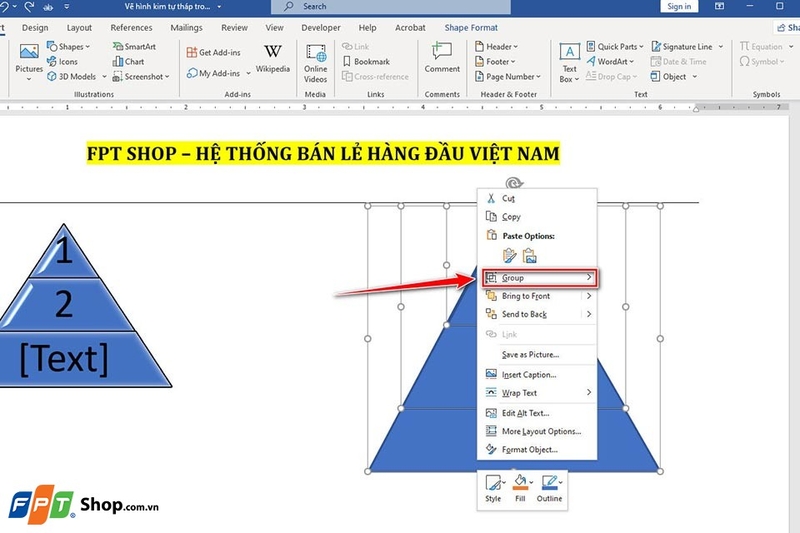
Task: Expand Screenshot dropdown arrow
Action: click(x=167, y=77)
